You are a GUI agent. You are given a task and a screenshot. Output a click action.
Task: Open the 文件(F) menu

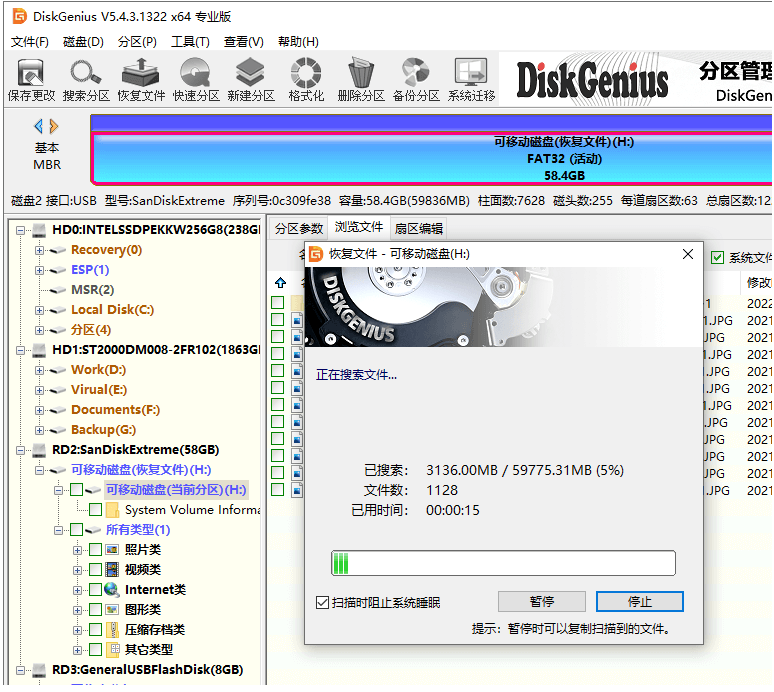(30, 41)
